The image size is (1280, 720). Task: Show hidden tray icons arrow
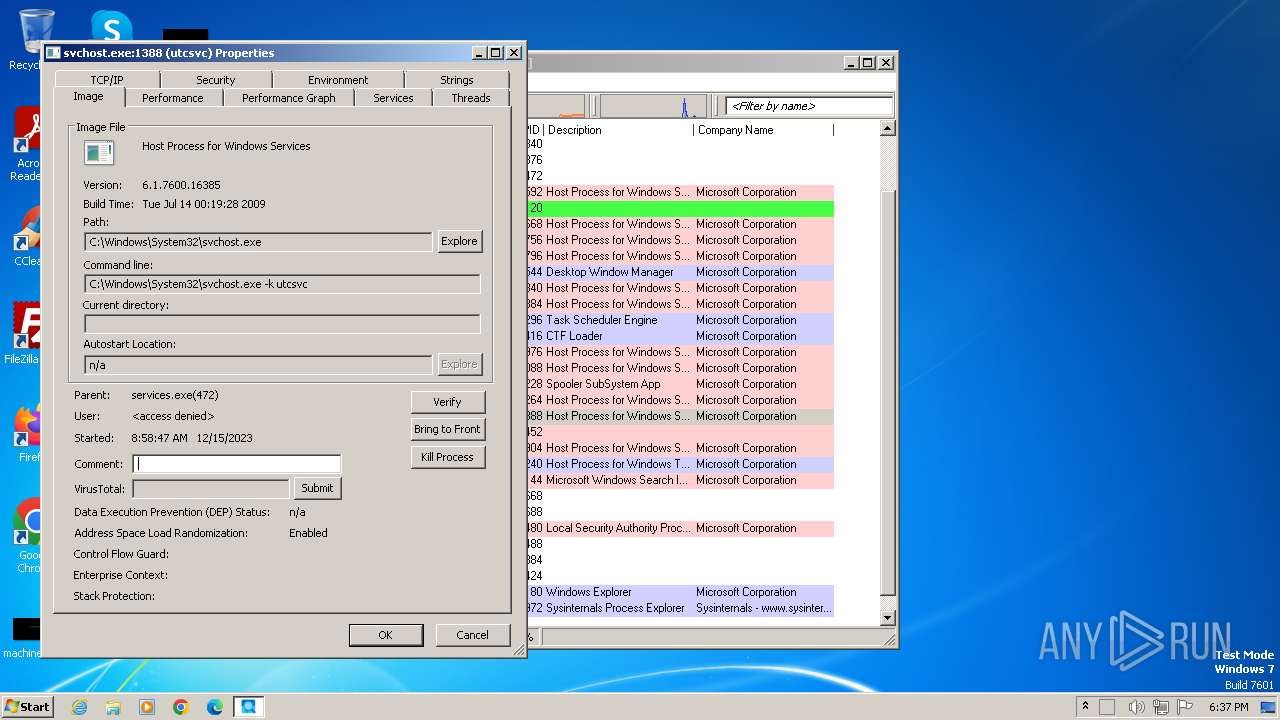pyautogui.click(x=1085, y=707)
